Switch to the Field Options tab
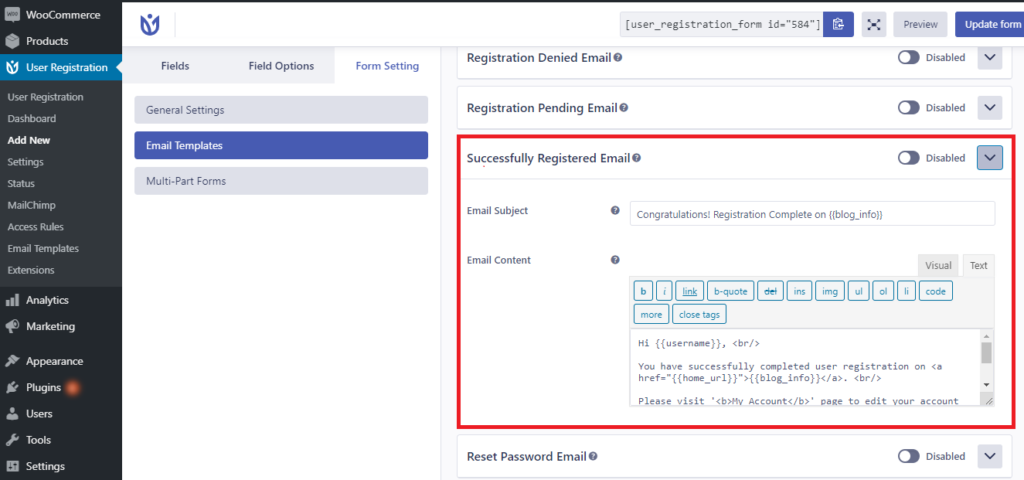This screenshot has width=1024, height=480. [x=281, y=66]
